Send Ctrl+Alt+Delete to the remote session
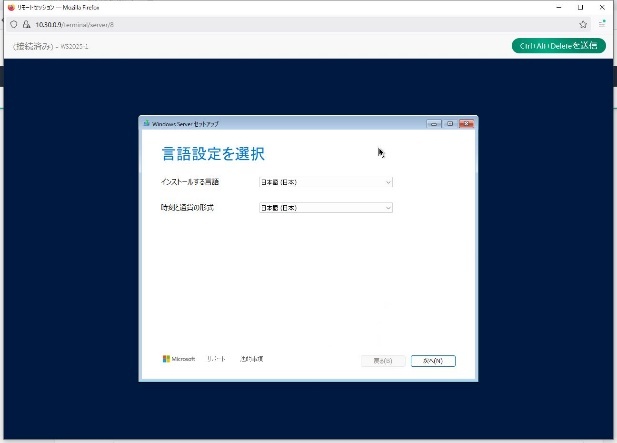The width and height of the screenshot is (617, 443). point(558,45)
